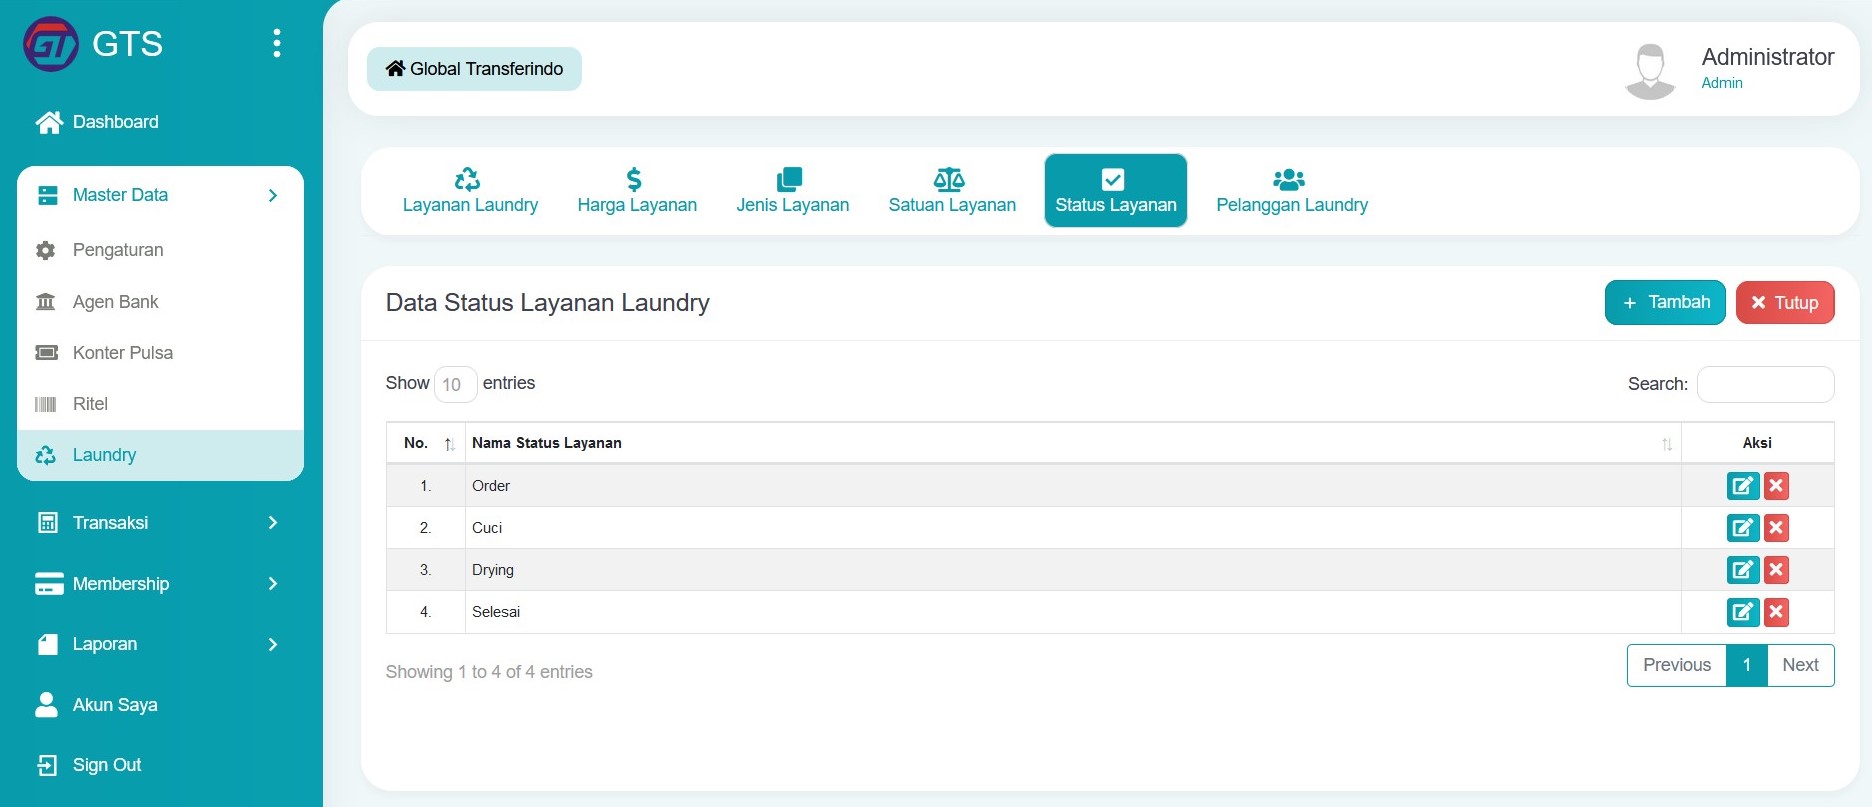
Task: Click the Laundry recycle icon in sidebar
Action: tap(46, 455)
